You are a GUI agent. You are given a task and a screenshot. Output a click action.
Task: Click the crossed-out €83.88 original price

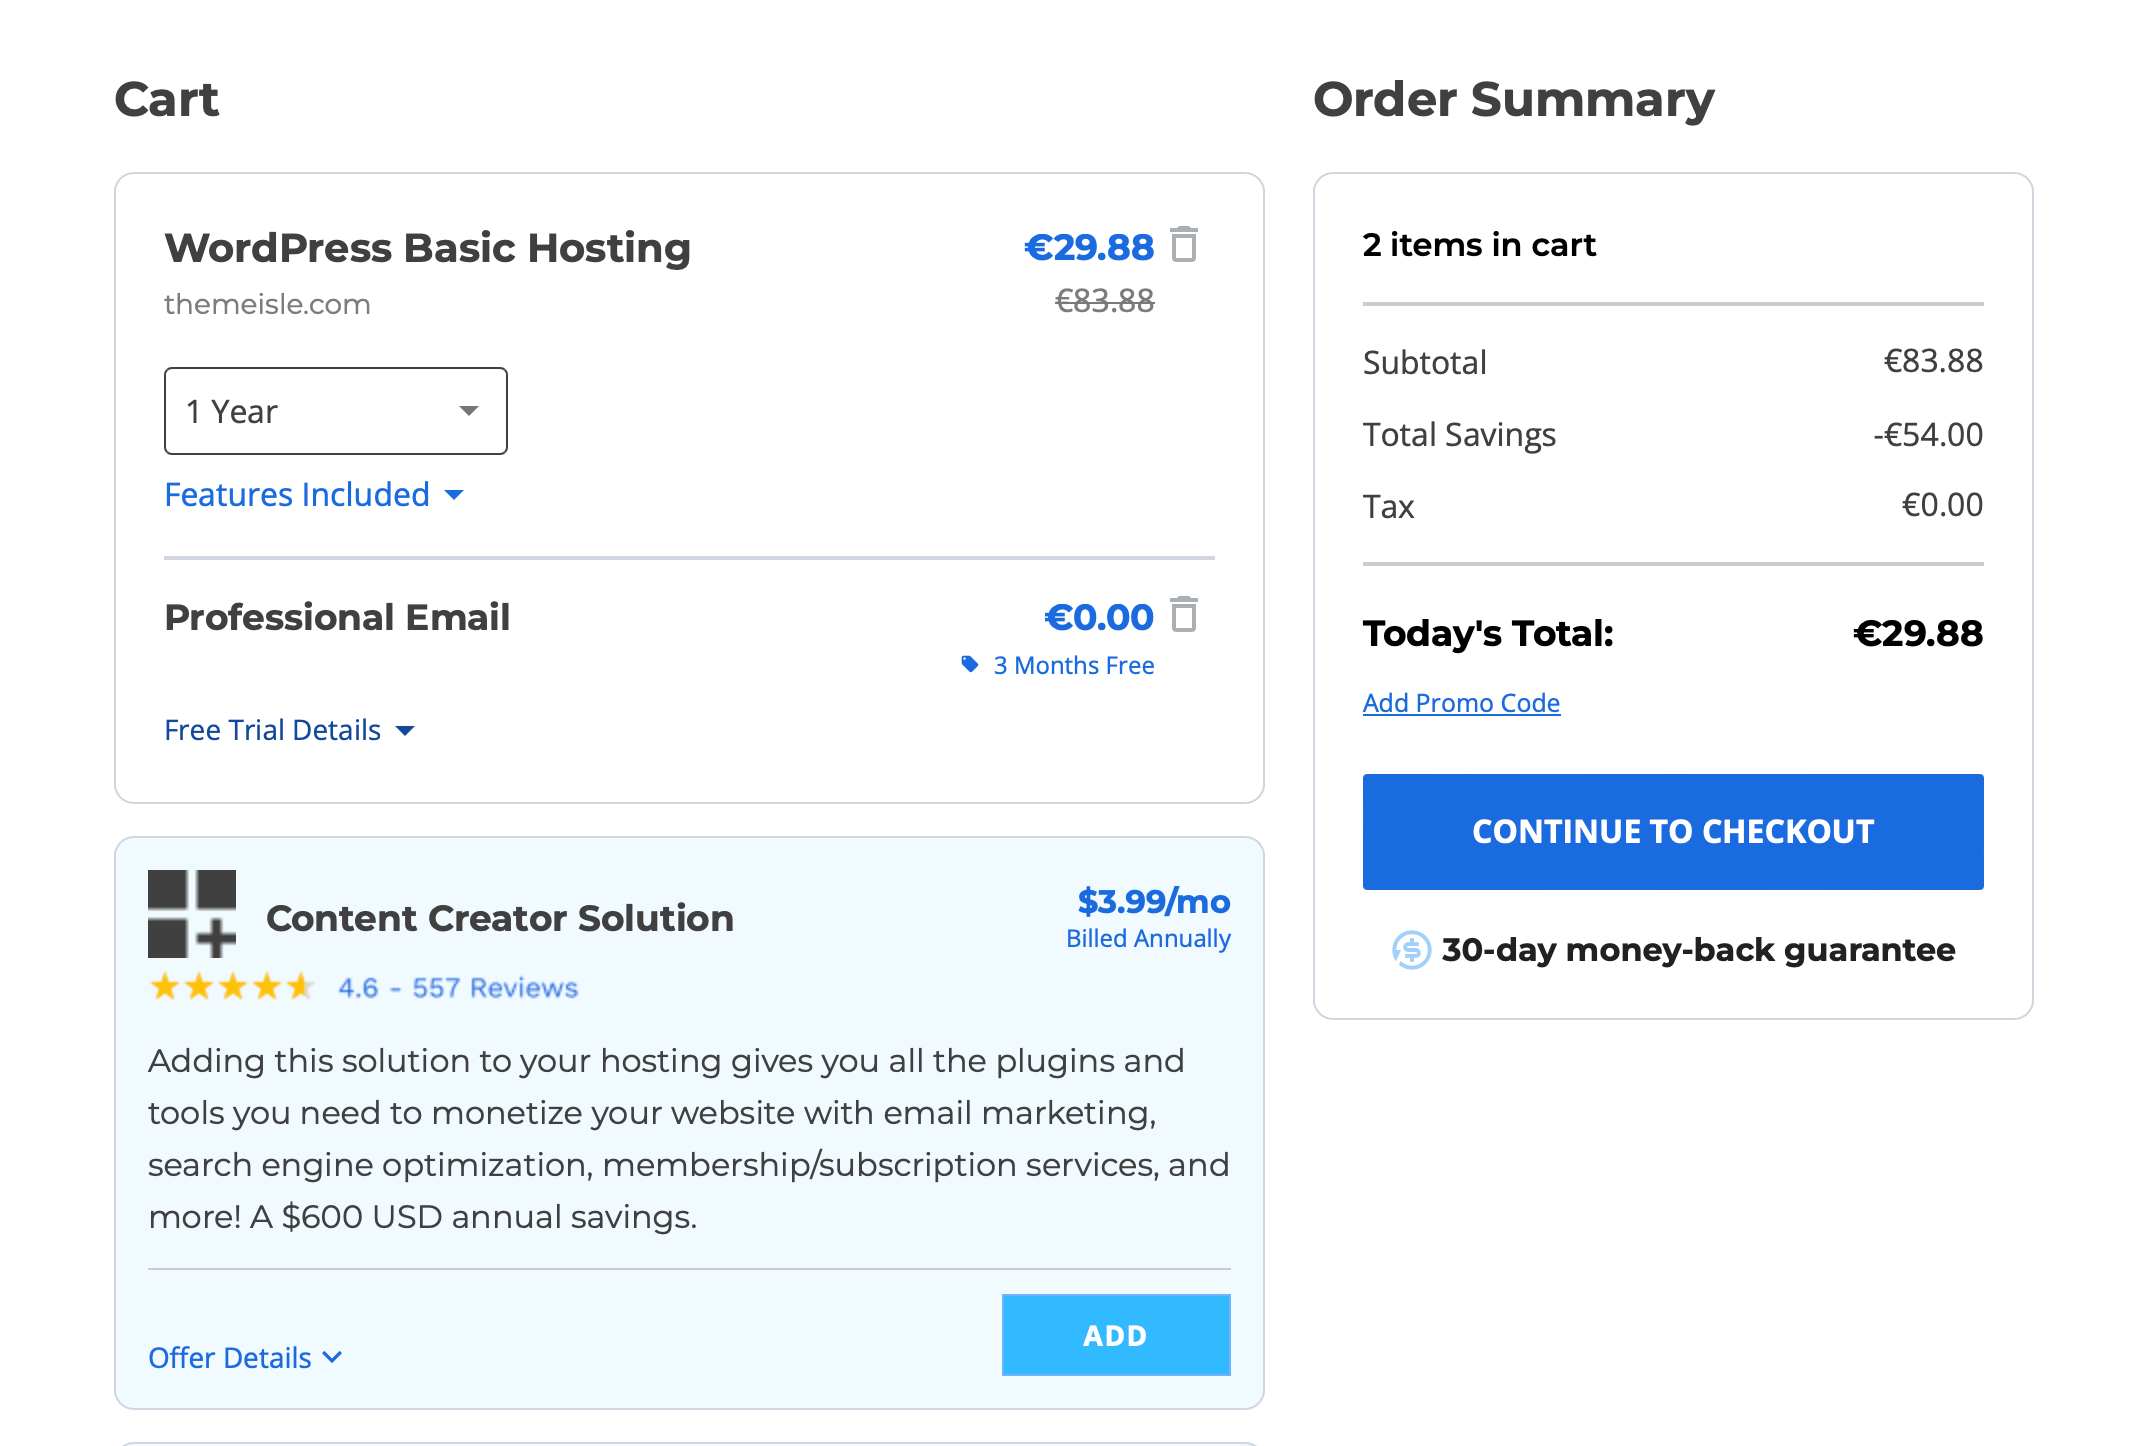pos(1102,301)
